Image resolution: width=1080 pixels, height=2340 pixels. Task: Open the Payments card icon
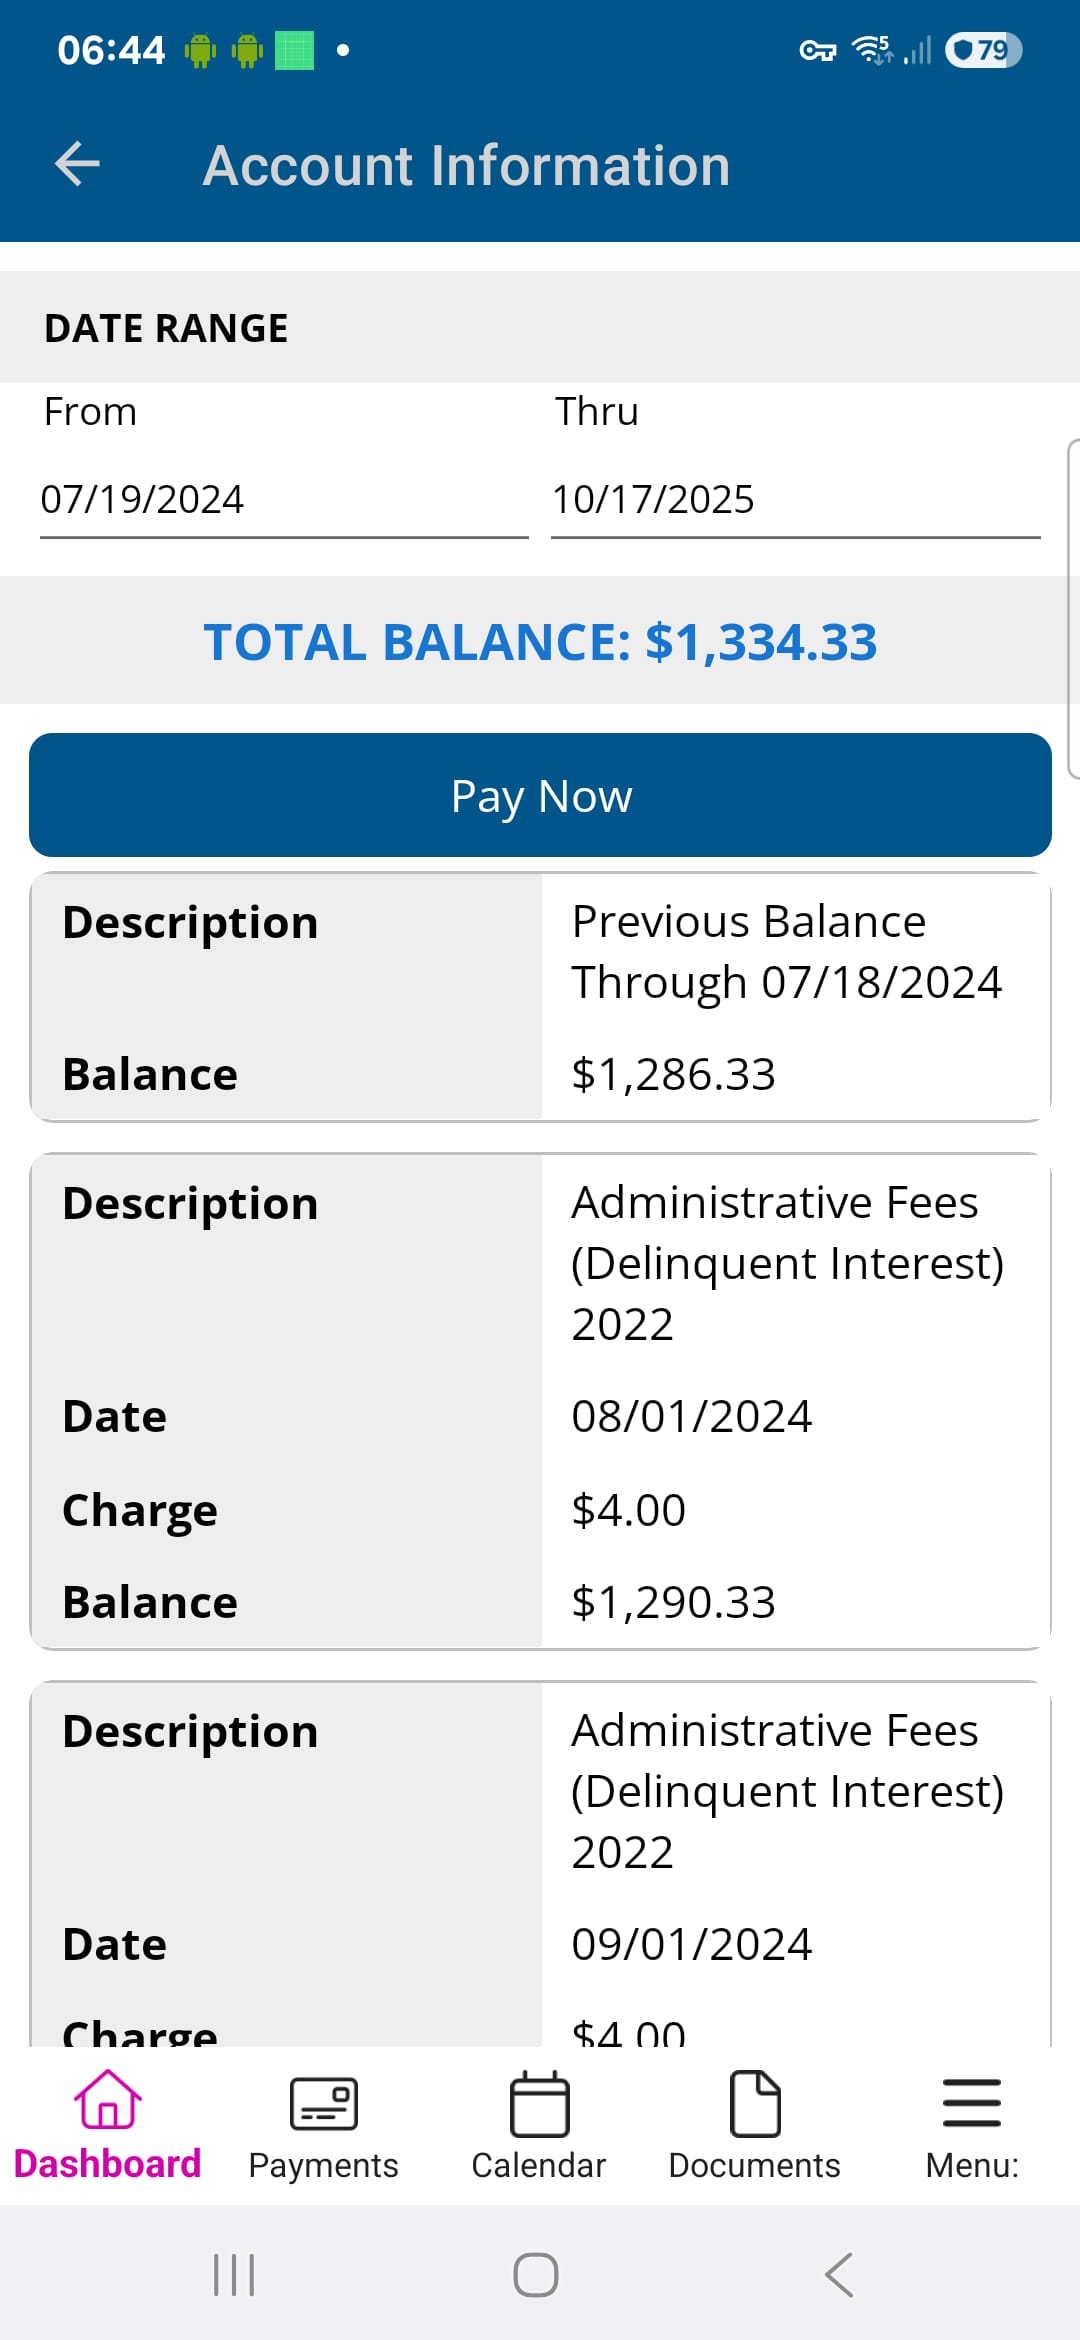point(323,2102)
